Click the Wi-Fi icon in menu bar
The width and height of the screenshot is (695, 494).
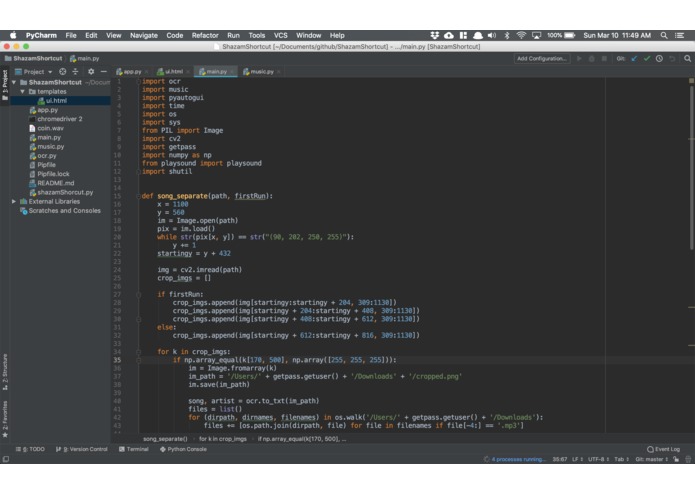tap(521, 35)
